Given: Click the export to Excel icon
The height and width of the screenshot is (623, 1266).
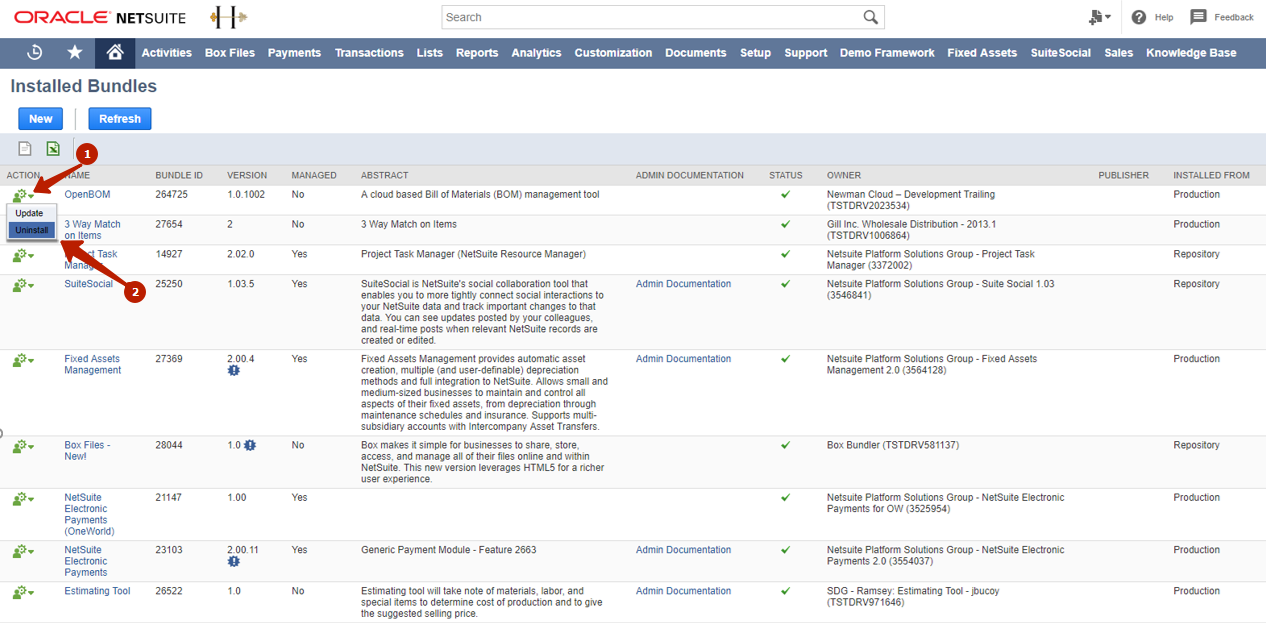Looking at the screenshot, I should pos(53,149).
